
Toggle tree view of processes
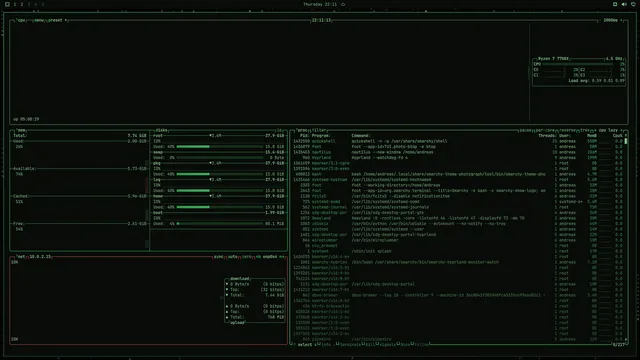tap(585, 130)
